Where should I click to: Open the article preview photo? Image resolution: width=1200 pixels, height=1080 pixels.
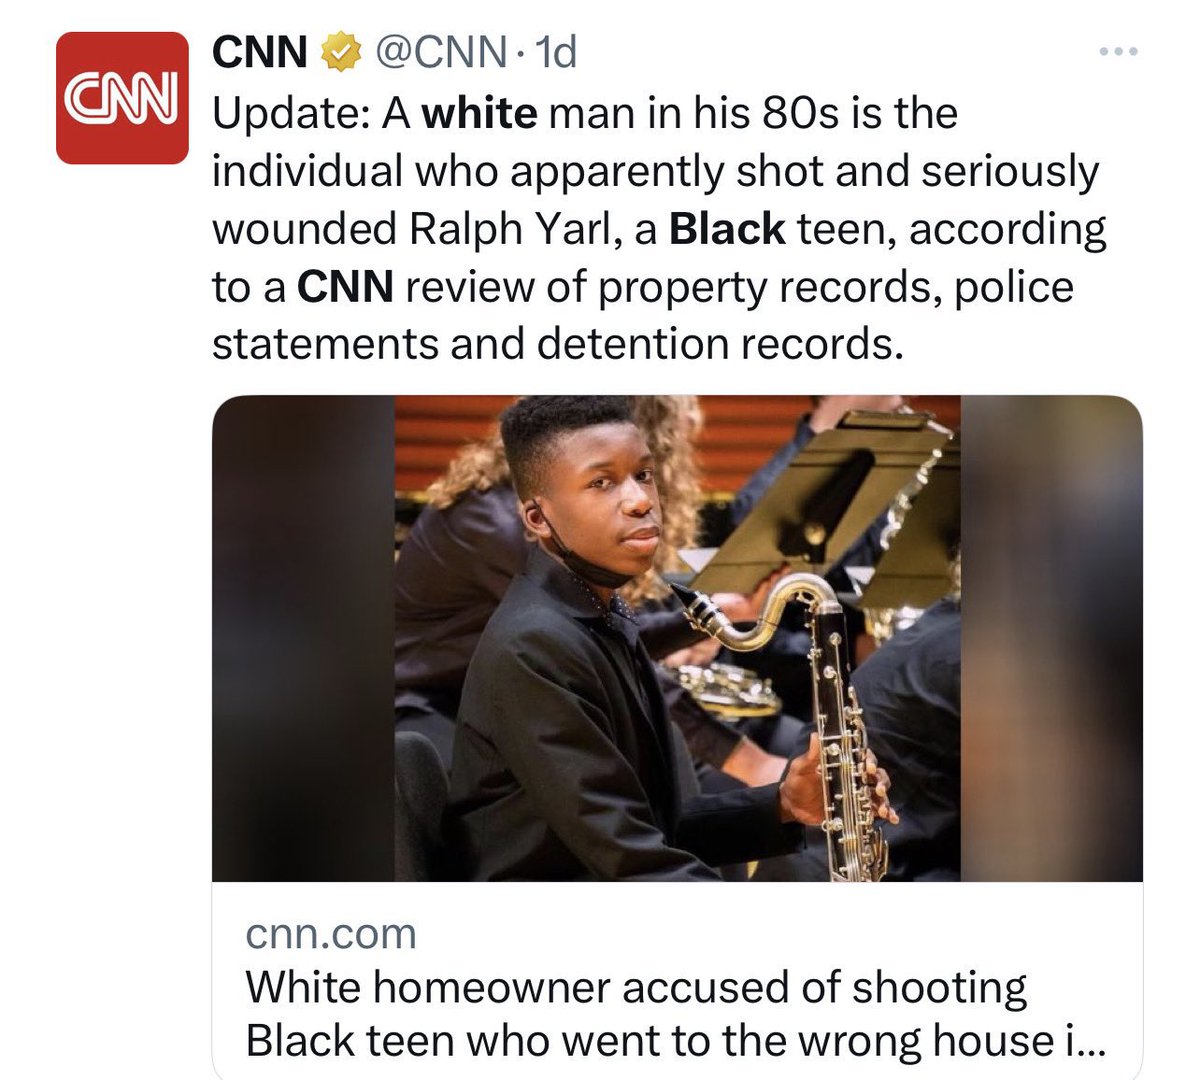(677, 638)
